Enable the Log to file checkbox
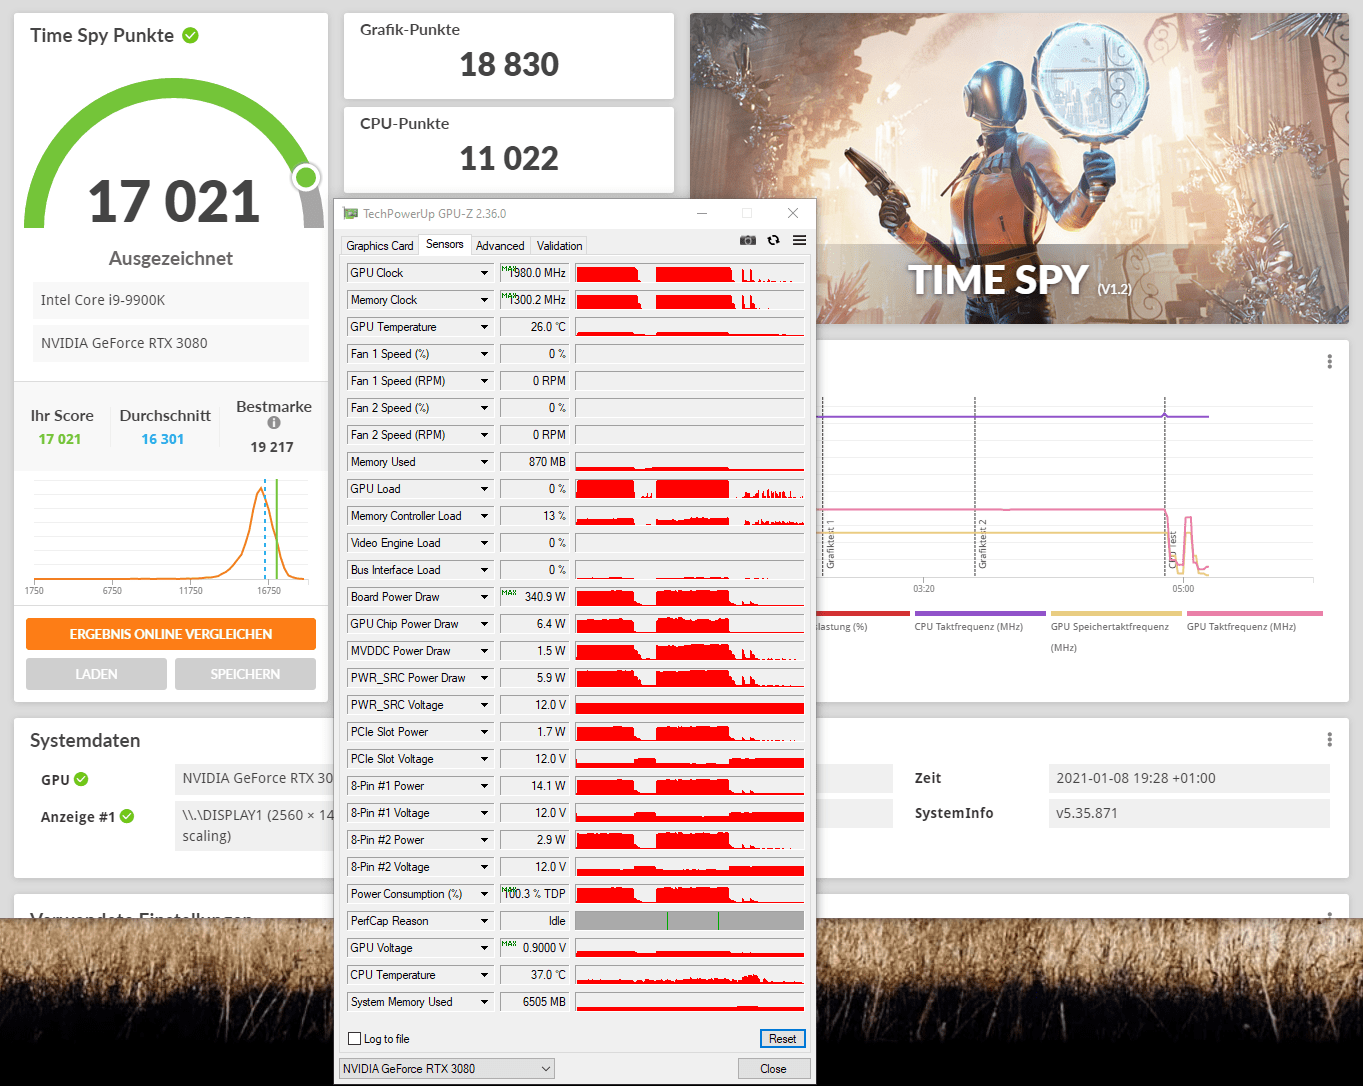 point(354,1039)
